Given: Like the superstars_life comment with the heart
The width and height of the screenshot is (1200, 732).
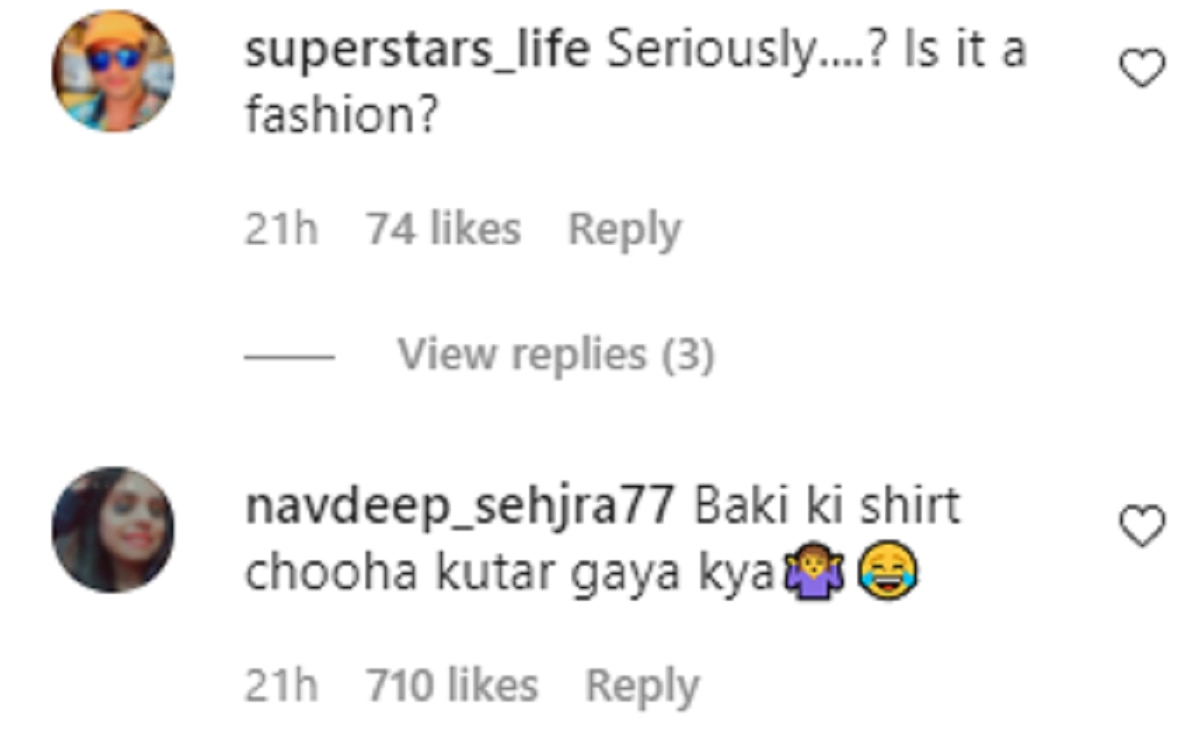Looking at the screenshot, I should click(1141, 70).
